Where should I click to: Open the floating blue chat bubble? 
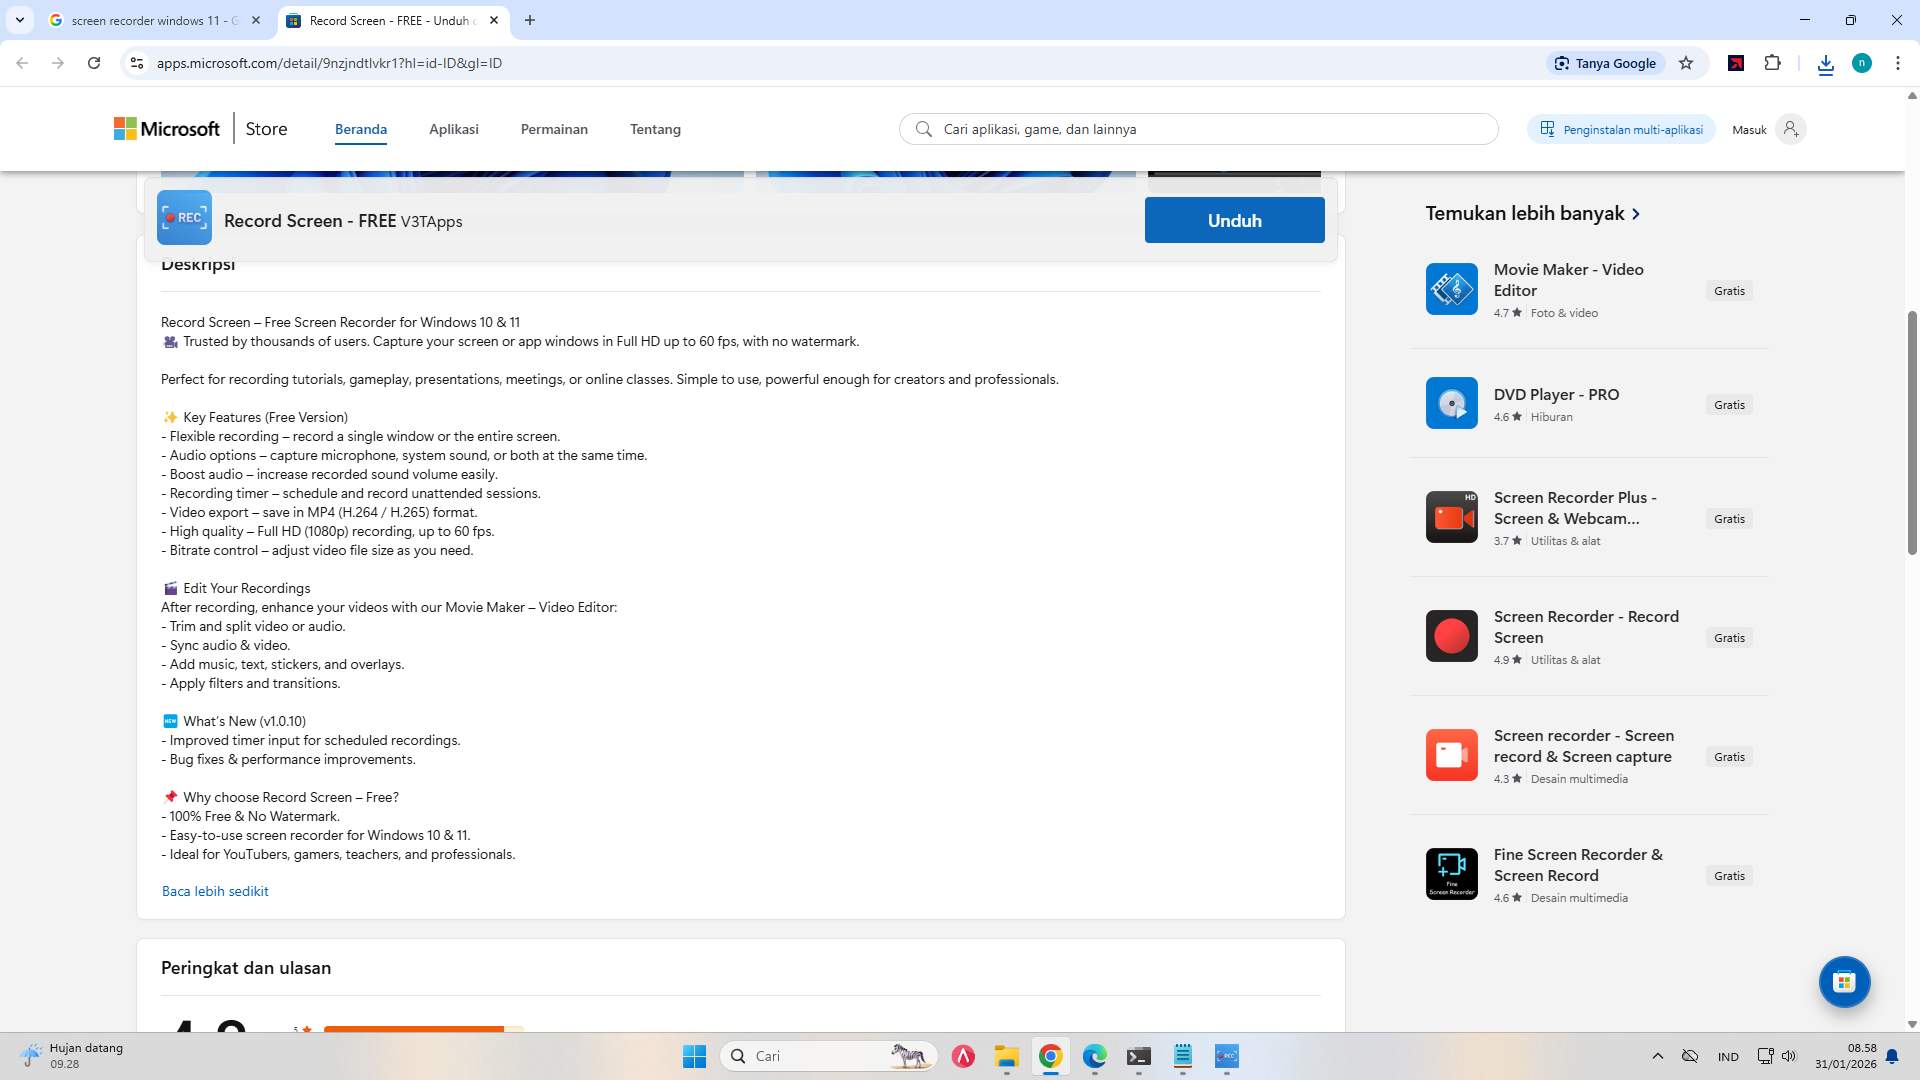(x=1844, y=981)
